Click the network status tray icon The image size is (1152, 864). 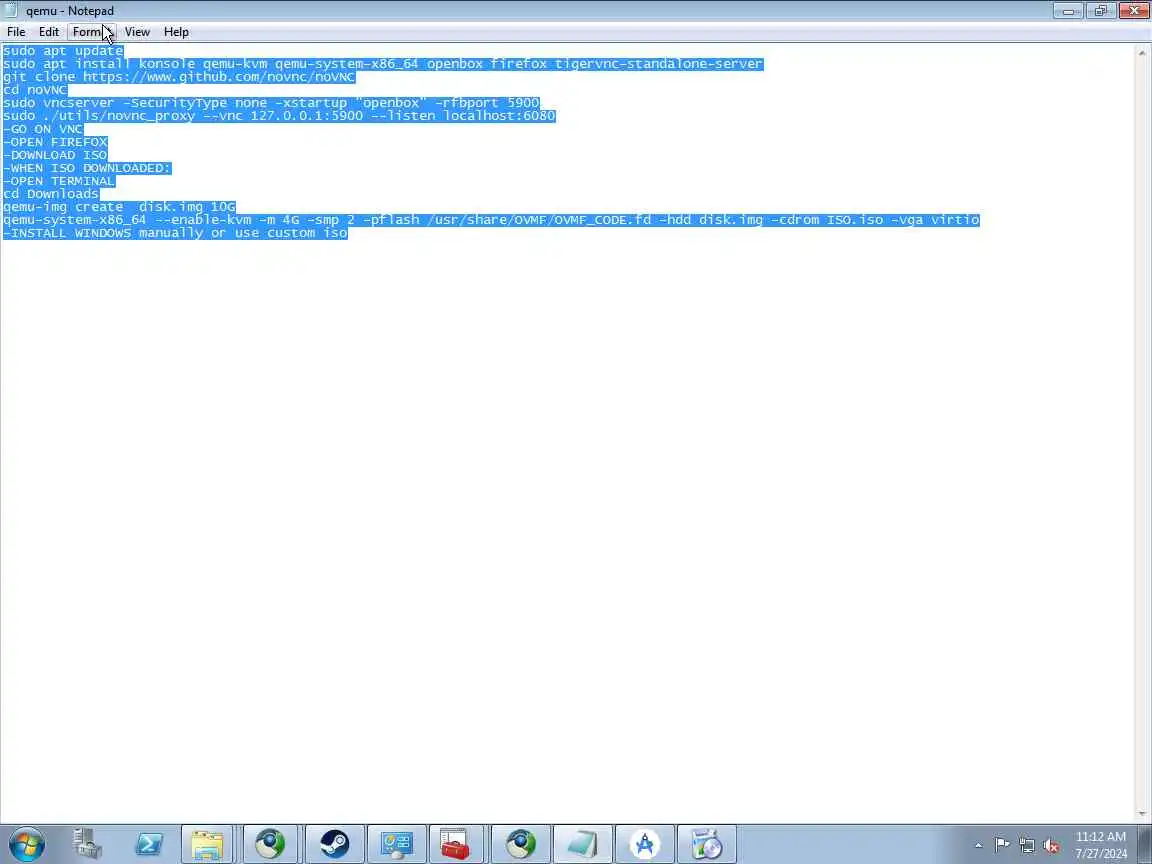point(1027,846)
